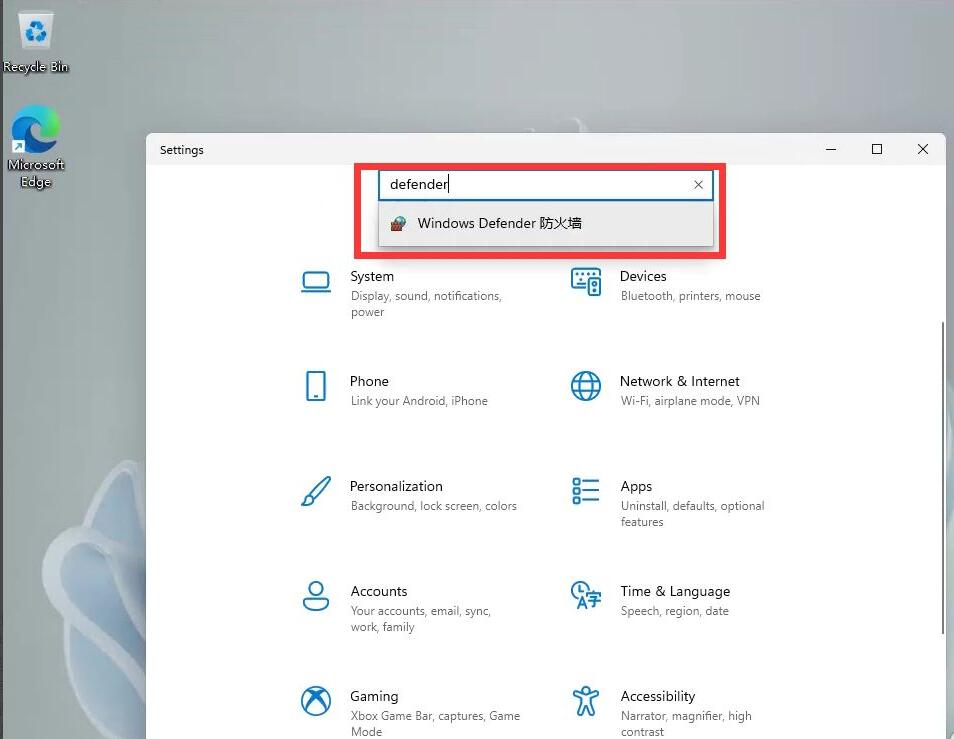
Task: Maximize the Settings window
Action: tap(877, 149)
